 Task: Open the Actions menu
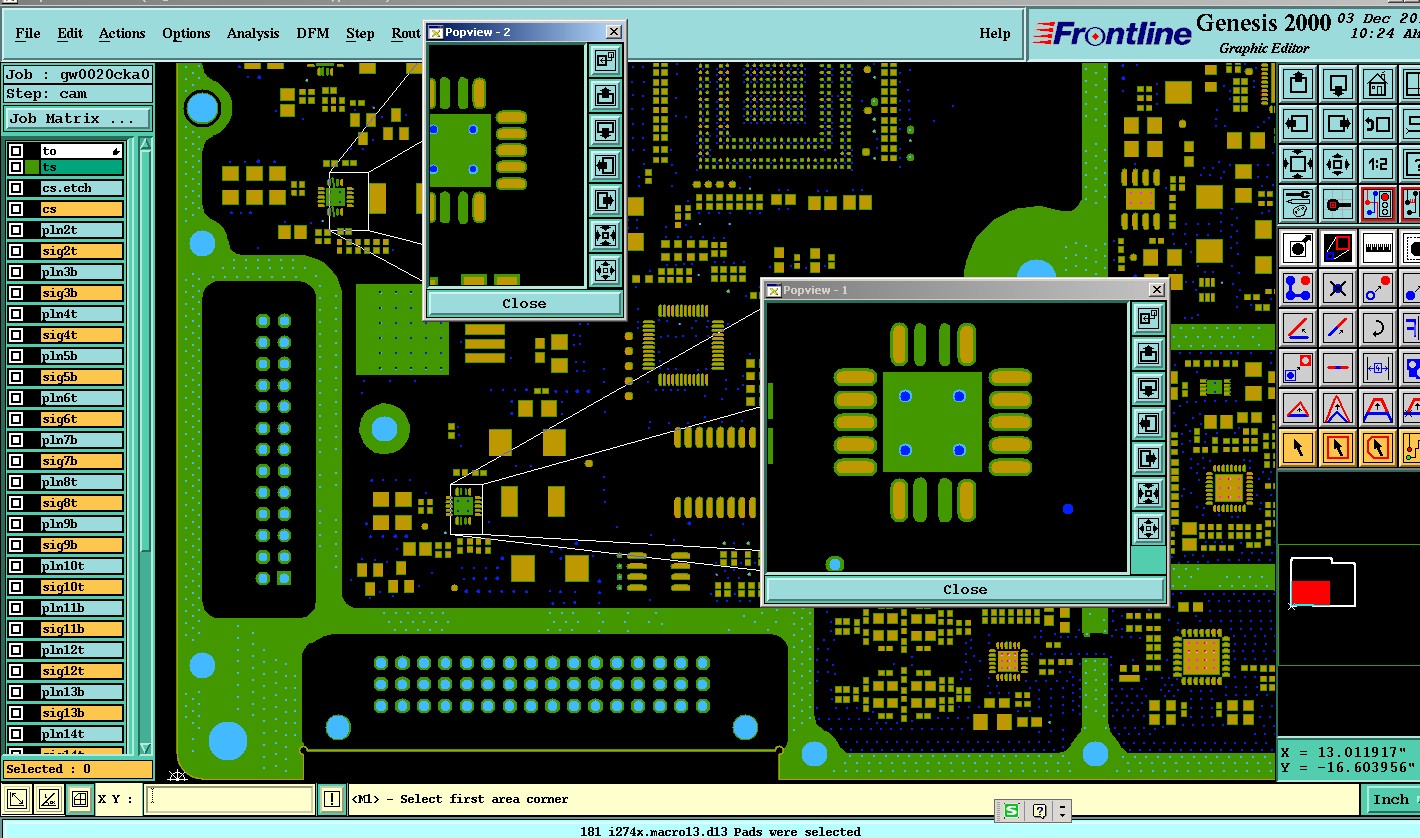[122, 33]
